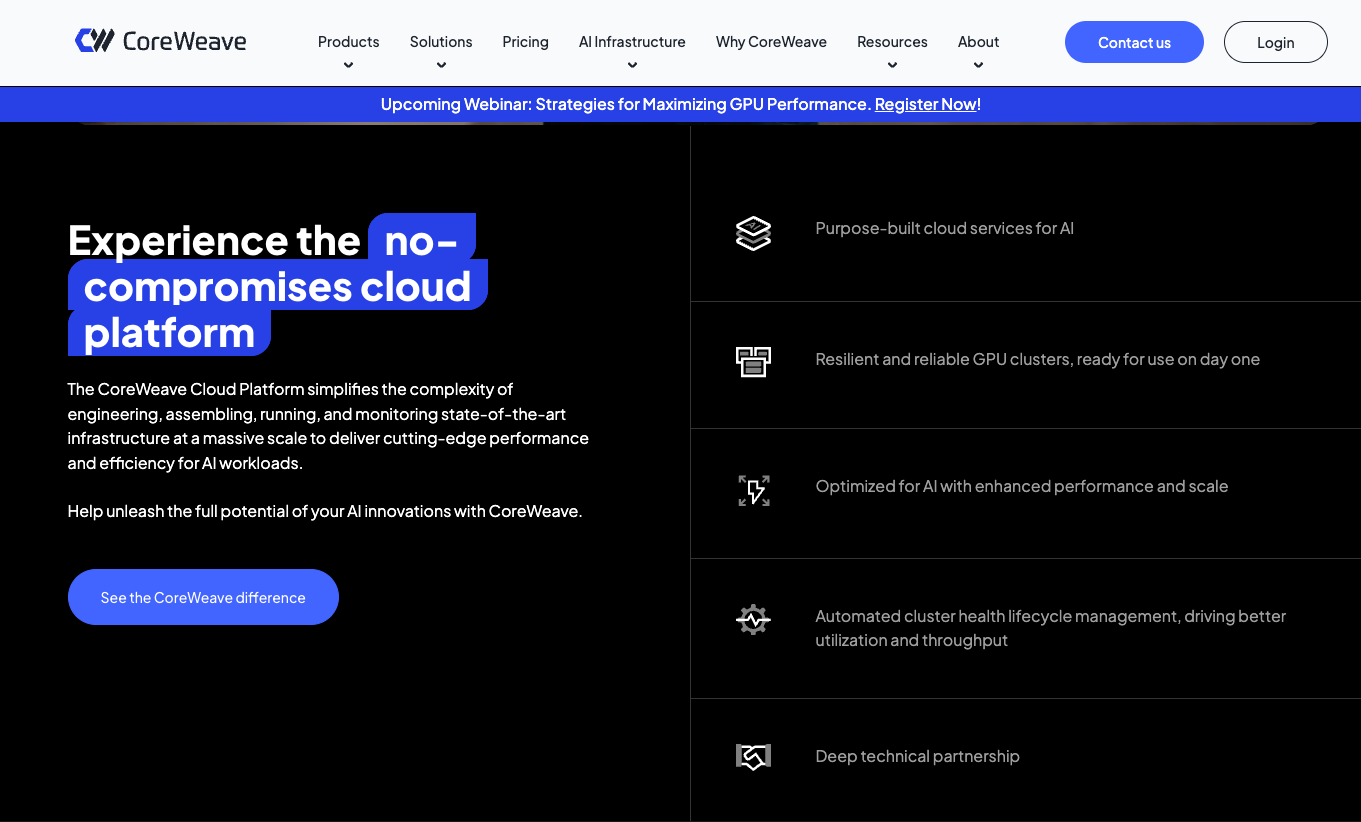Click the Contact us button
The image size is (1361, 822).
1134,42
